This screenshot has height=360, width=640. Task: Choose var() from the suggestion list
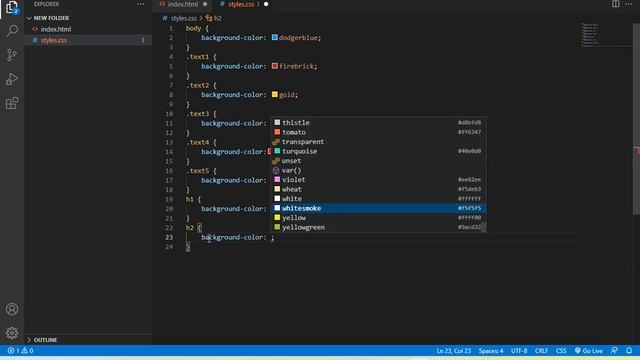378,170
